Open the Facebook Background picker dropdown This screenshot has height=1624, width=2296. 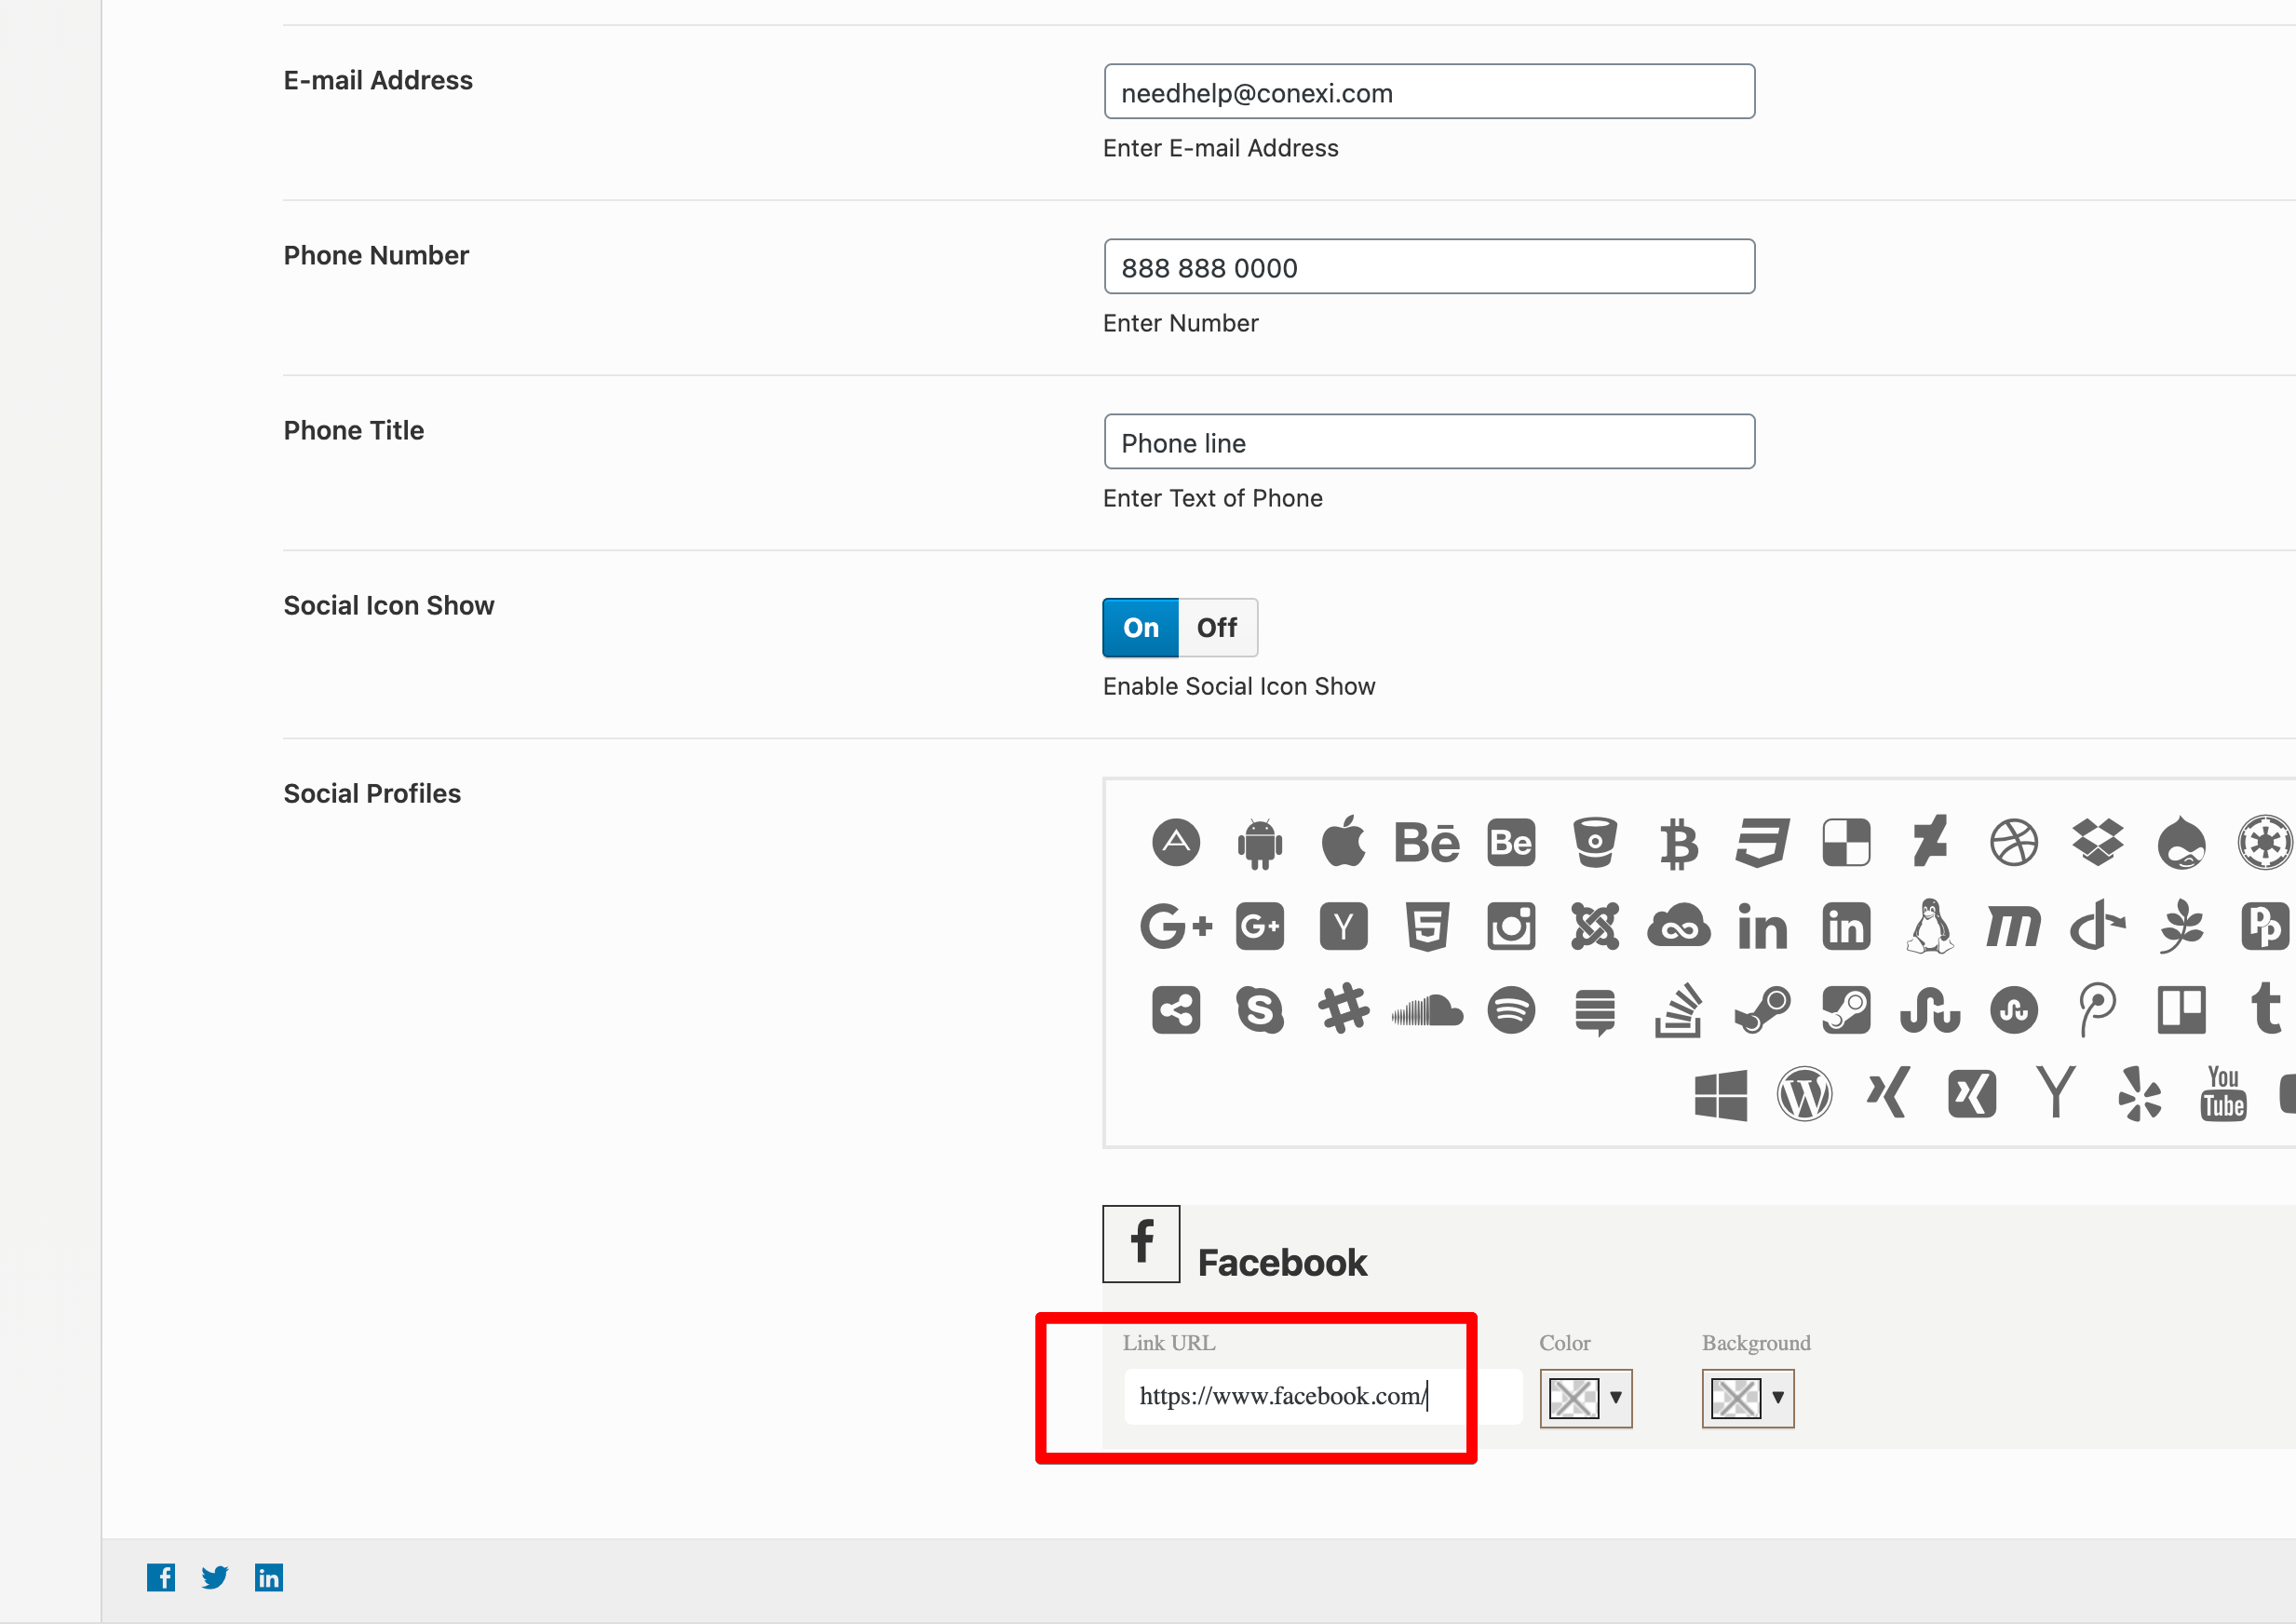click(1777, 1398)
